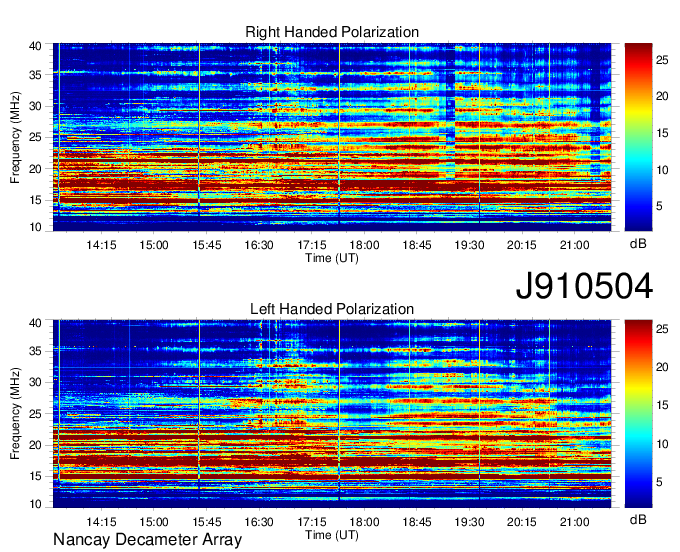Viewport: 680px width, 552px height.
Task: Click the "Right Handed Polarization" plot title
Action: (332, 32)
